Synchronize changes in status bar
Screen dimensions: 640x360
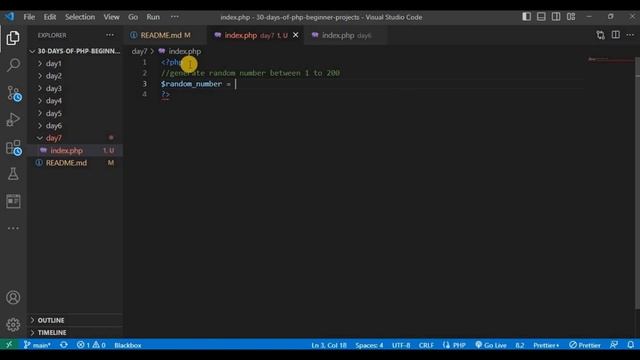coord(64,345)
